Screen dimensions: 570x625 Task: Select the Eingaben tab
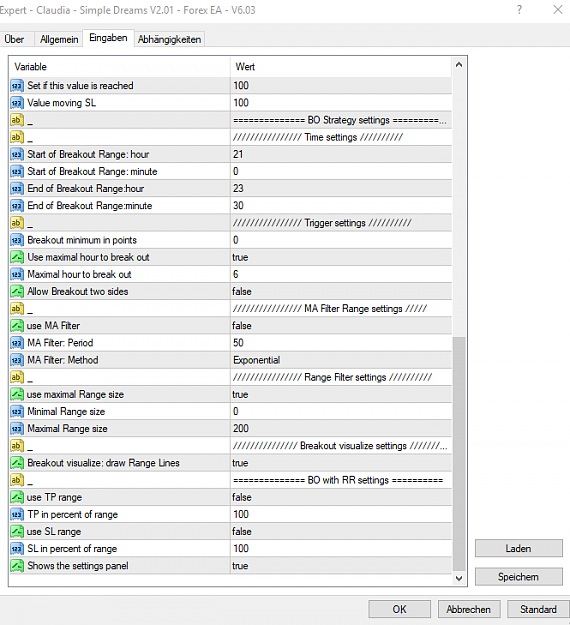[108, 38]
